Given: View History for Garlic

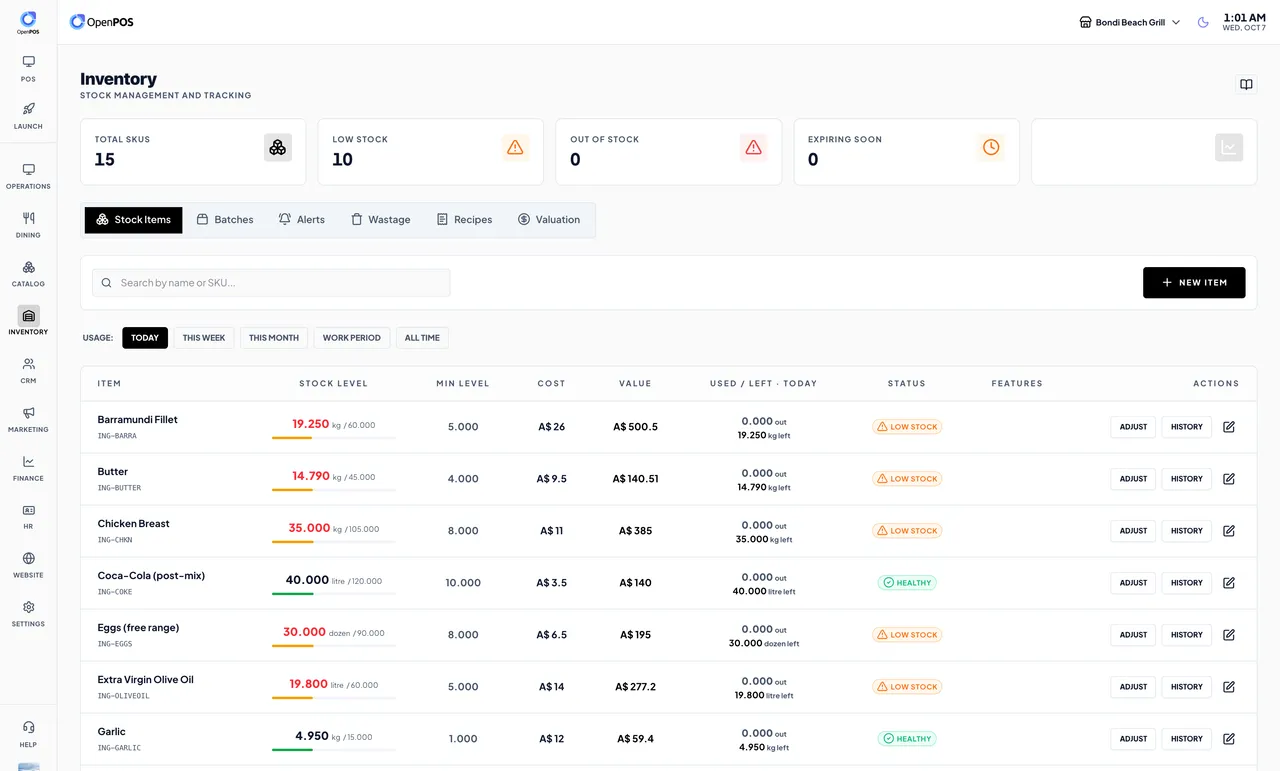Looking at the screenshot, I should point(1187,739).
